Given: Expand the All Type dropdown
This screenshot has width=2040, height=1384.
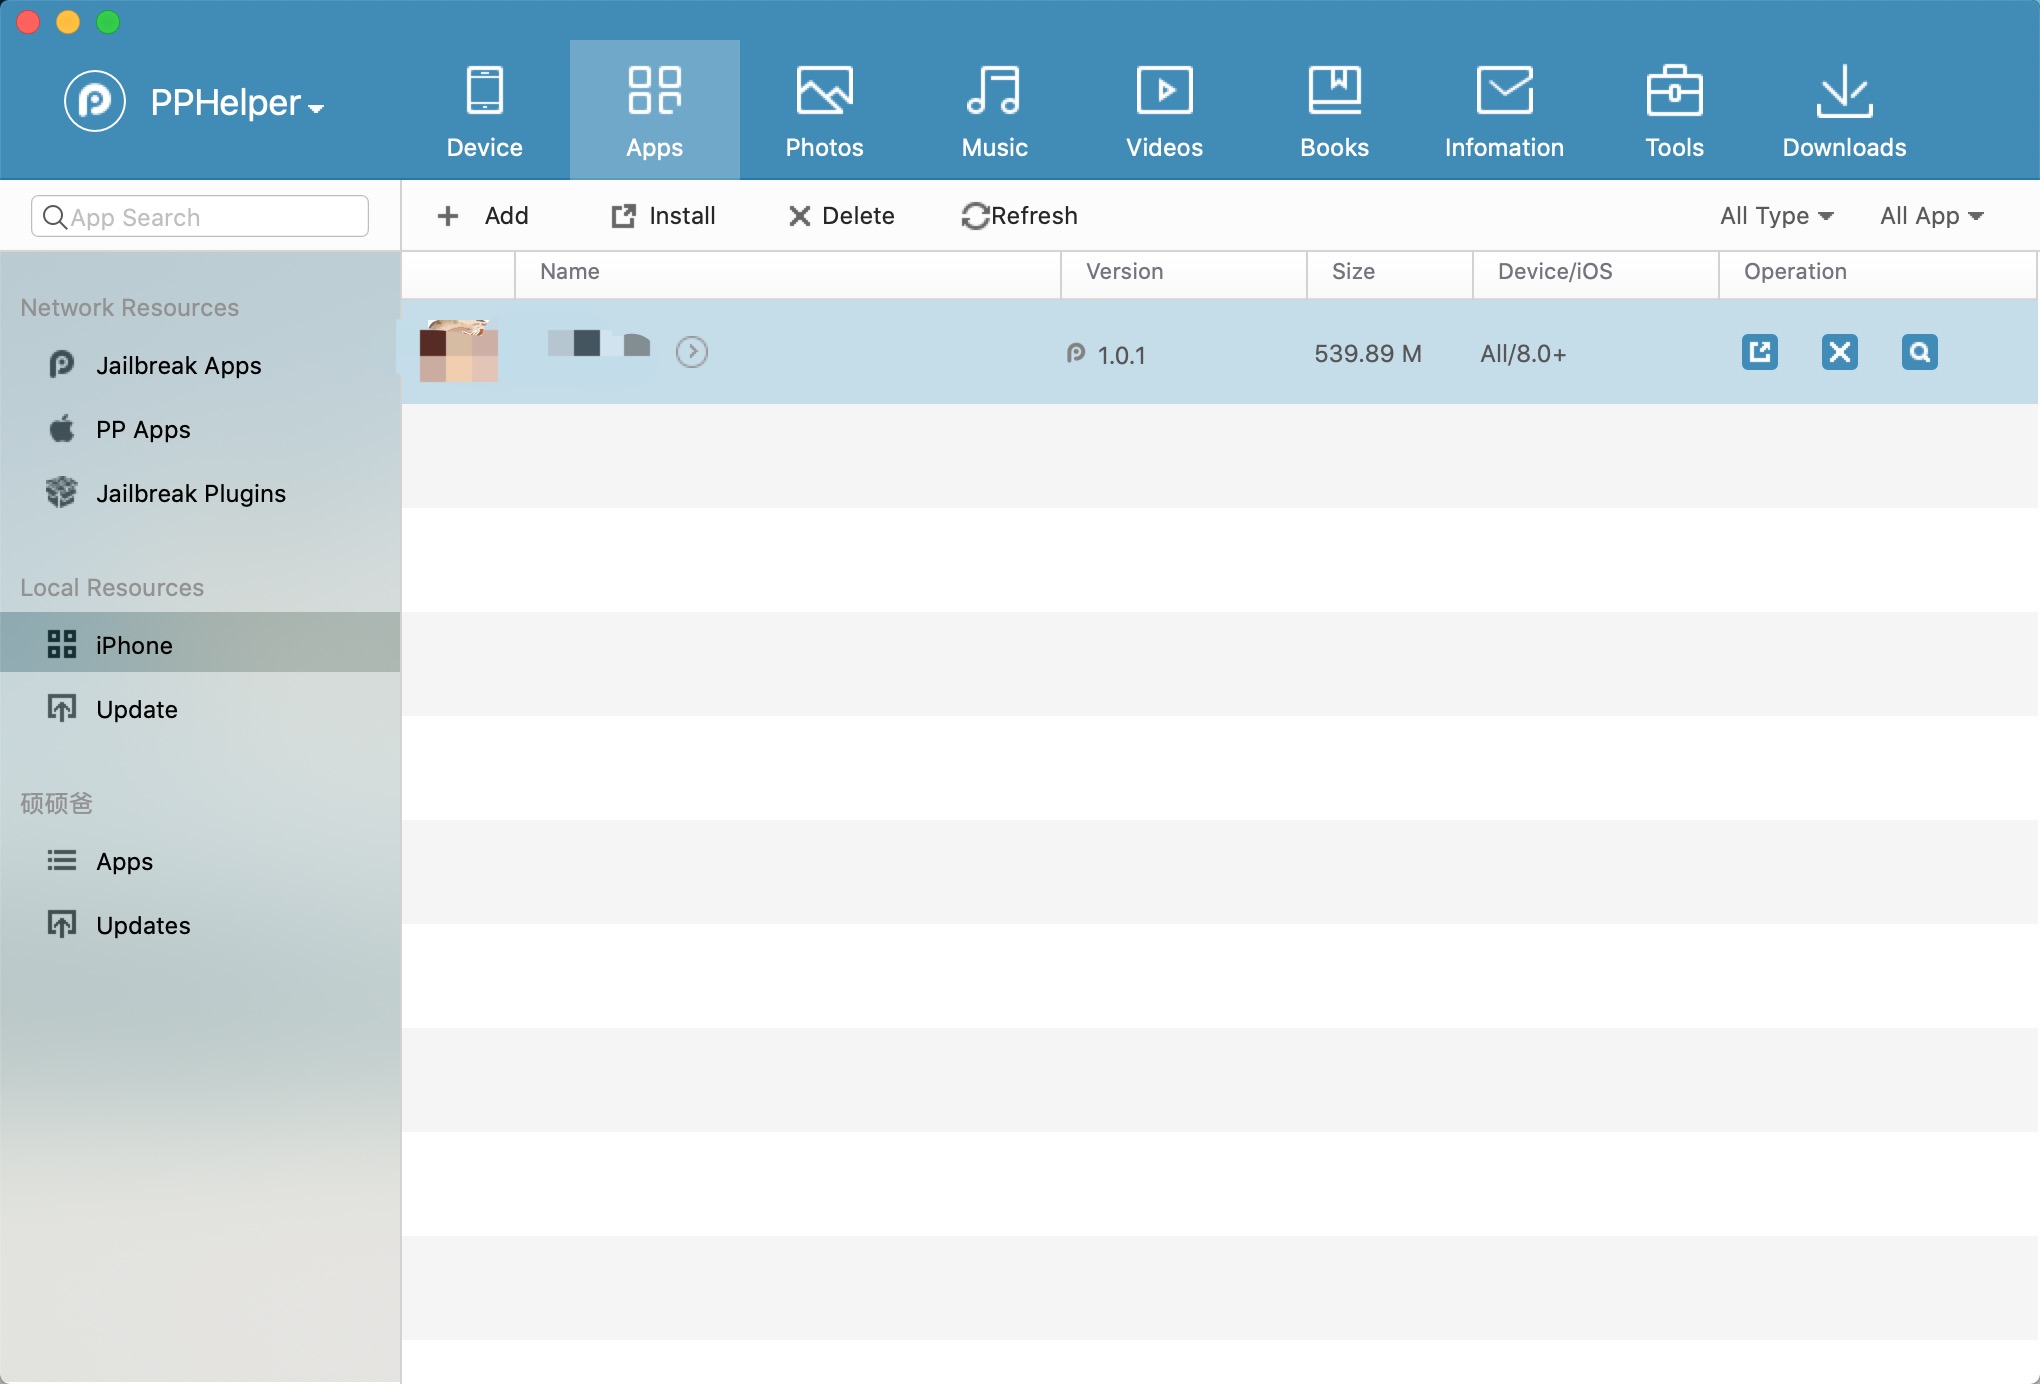Looking at the screenshot, I should point(1776,216).
